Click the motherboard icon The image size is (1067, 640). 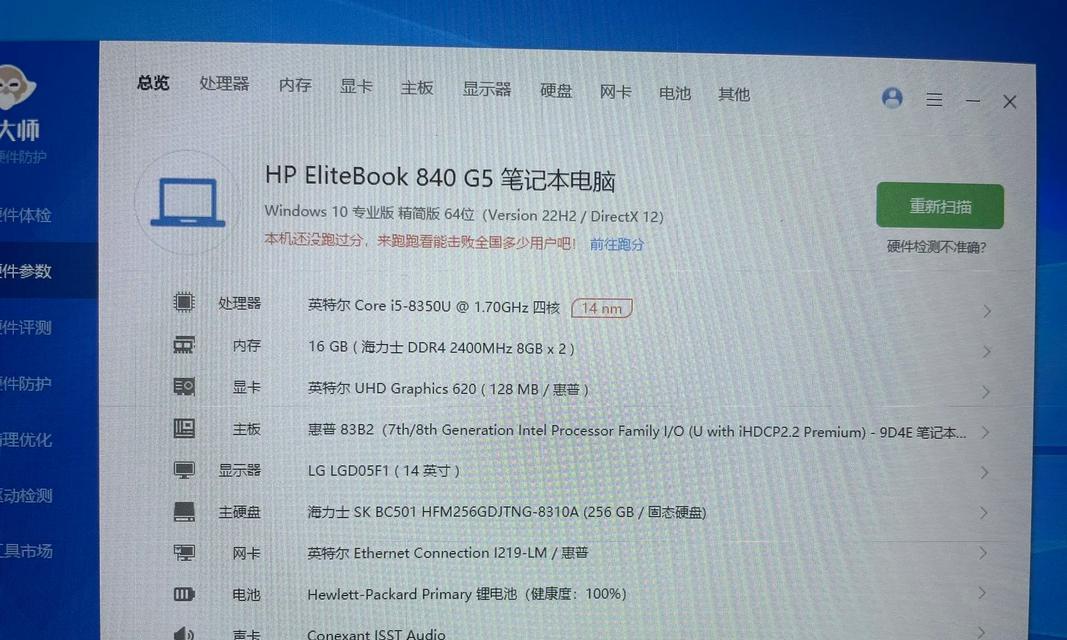pos(184,428)
